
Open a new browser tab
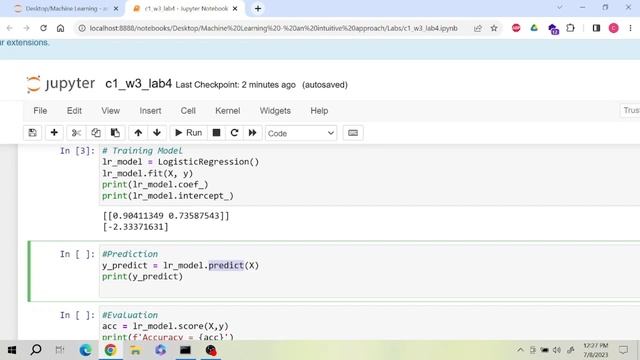click(x=258, y=9)
